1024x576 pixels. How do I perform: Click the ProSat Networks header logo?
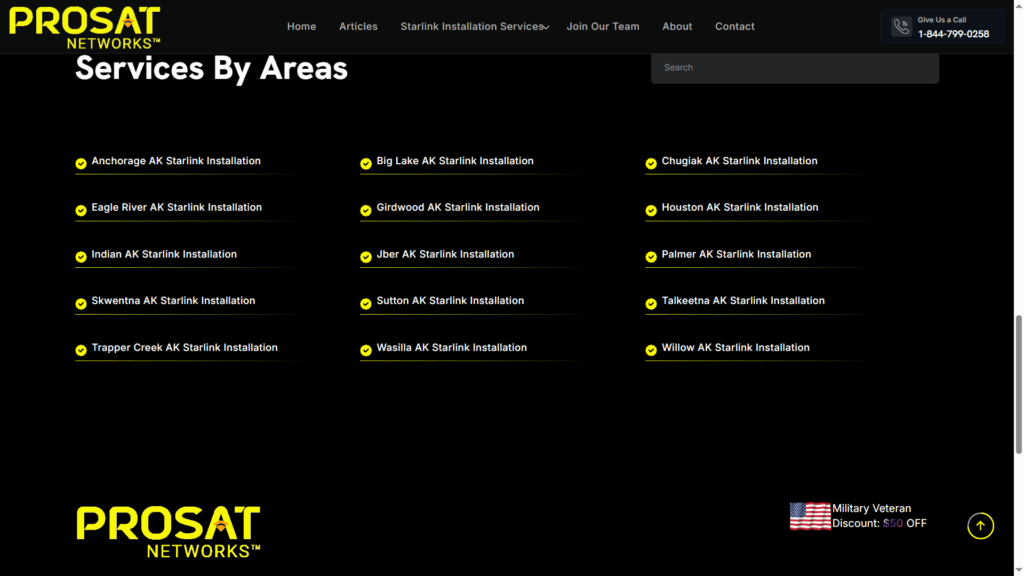85,27
